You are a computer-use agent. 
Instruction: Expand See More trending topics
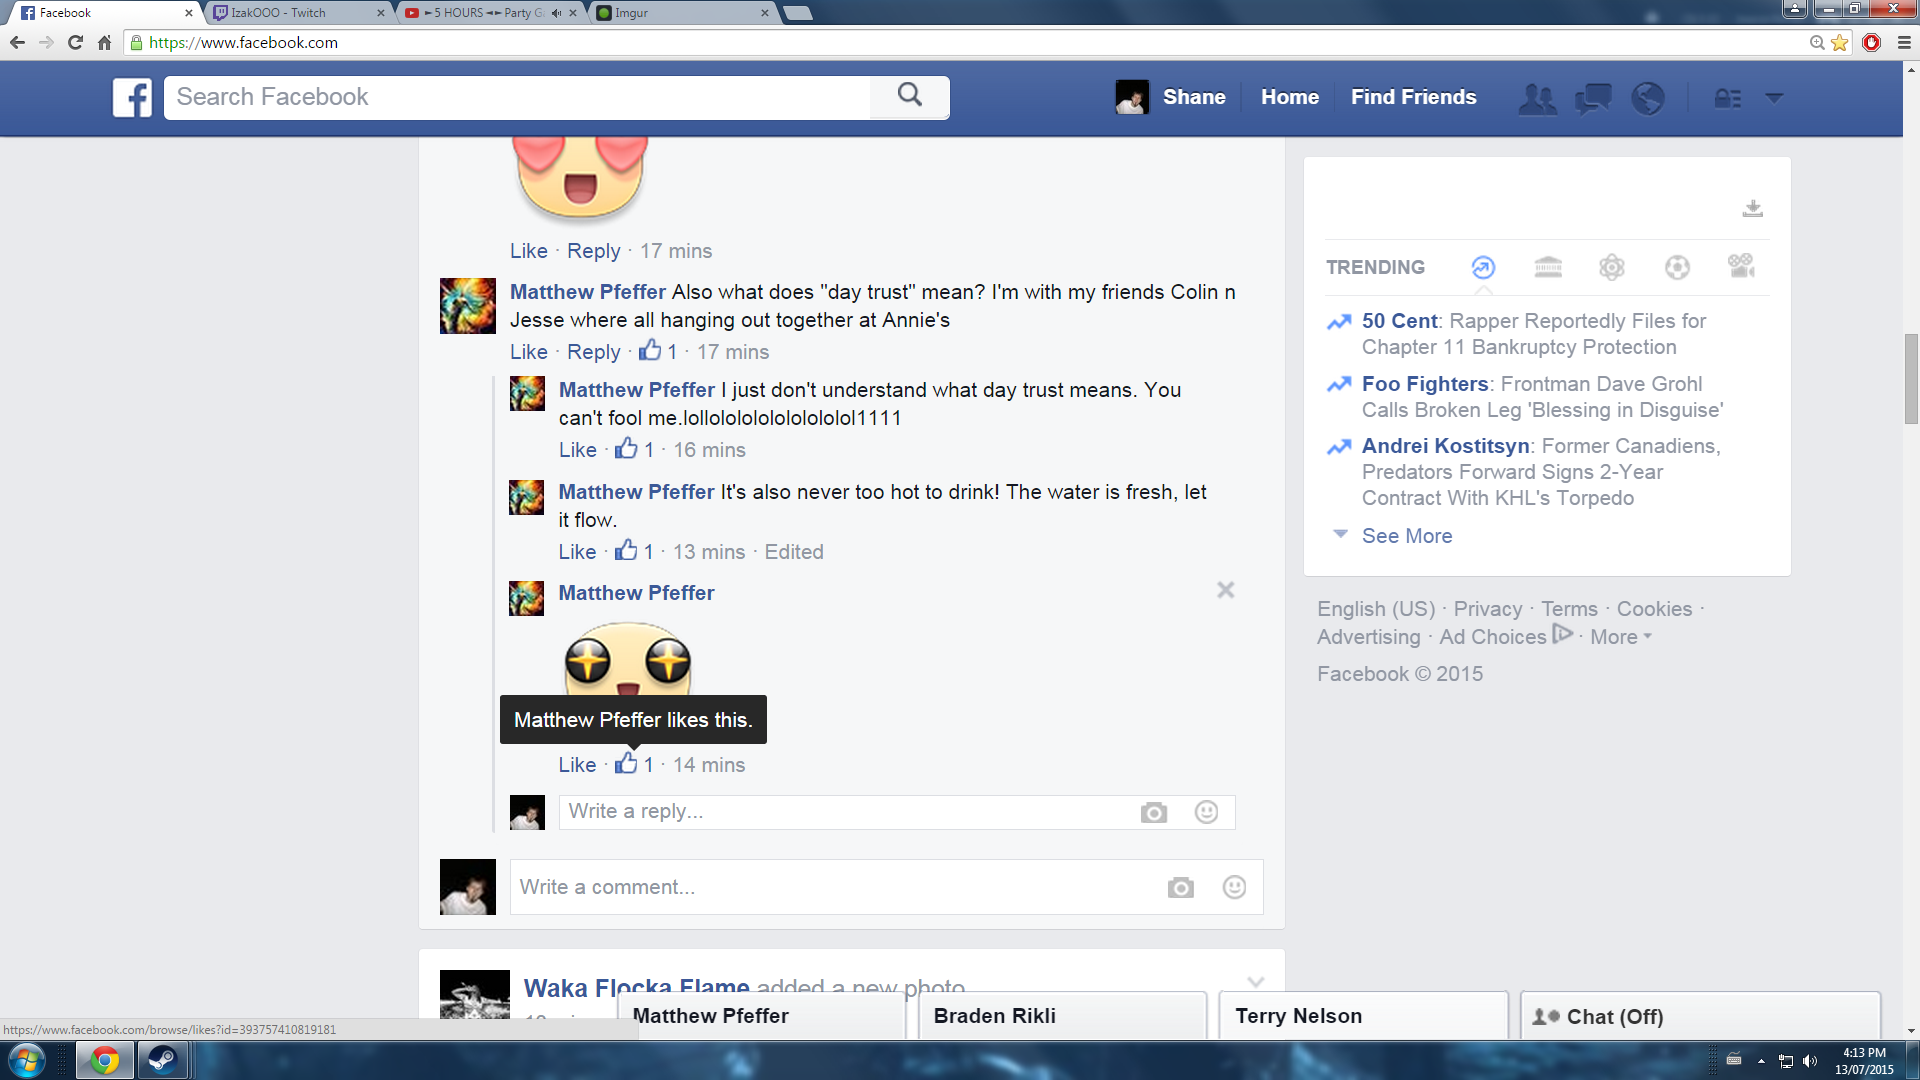click(x=1406, y=536)
